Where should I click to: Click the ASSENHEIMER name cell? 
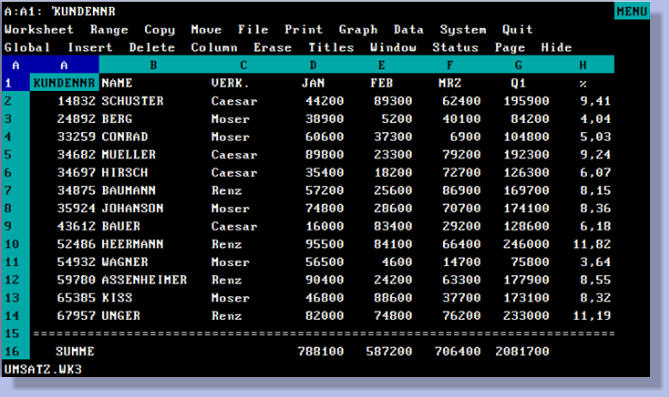coord(144,280)
